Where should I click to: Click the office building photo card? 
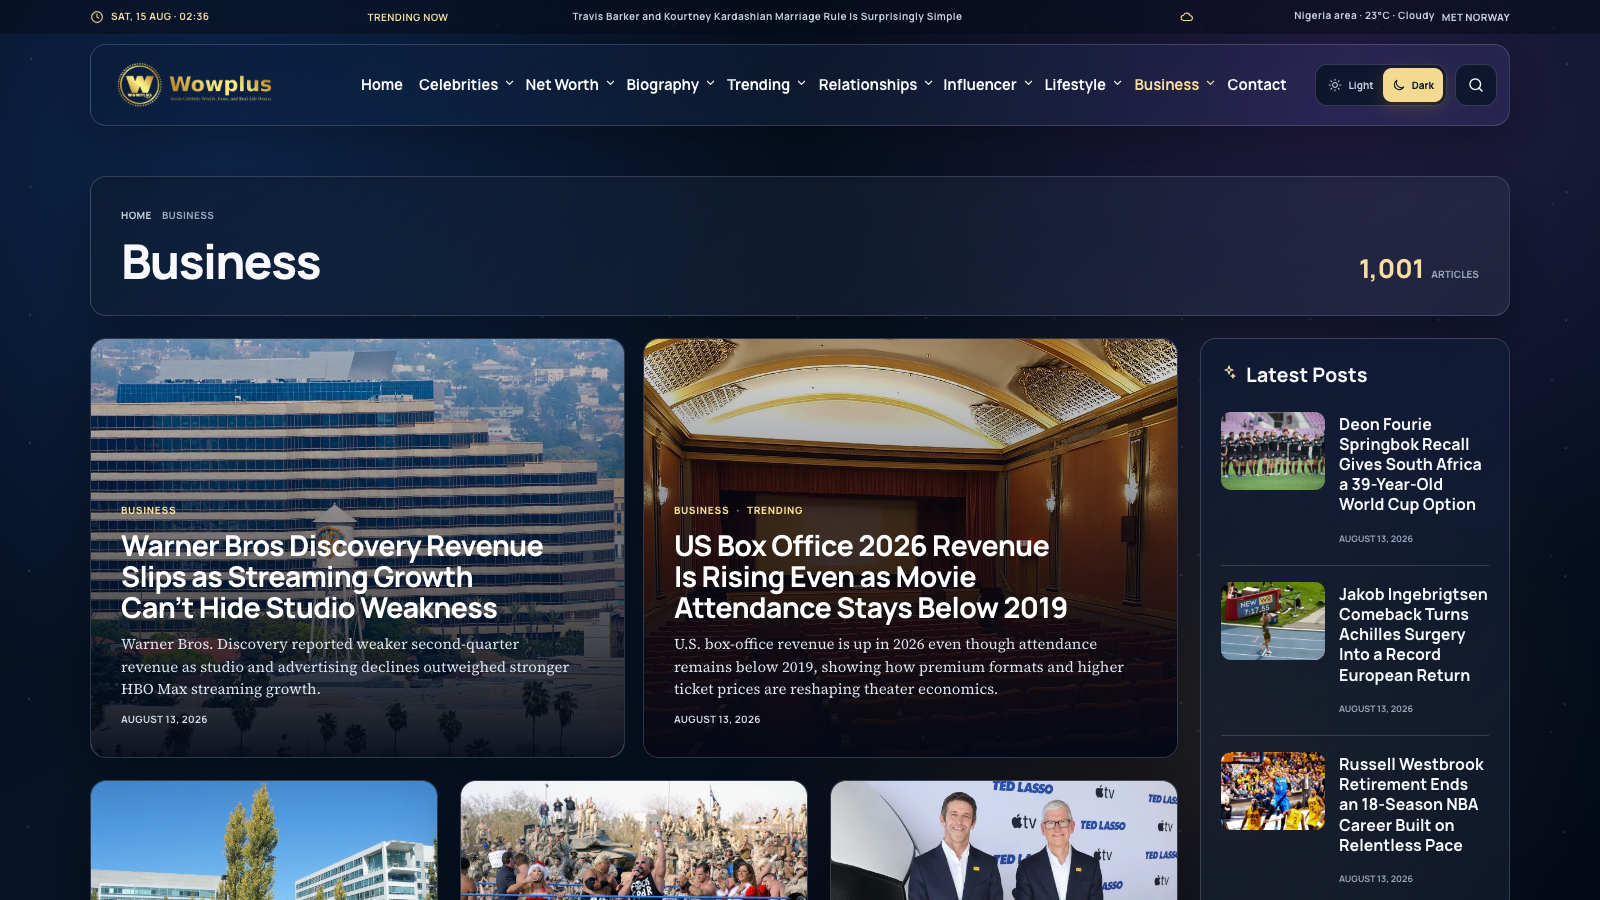pyautogui.click(x=264, y=840)
